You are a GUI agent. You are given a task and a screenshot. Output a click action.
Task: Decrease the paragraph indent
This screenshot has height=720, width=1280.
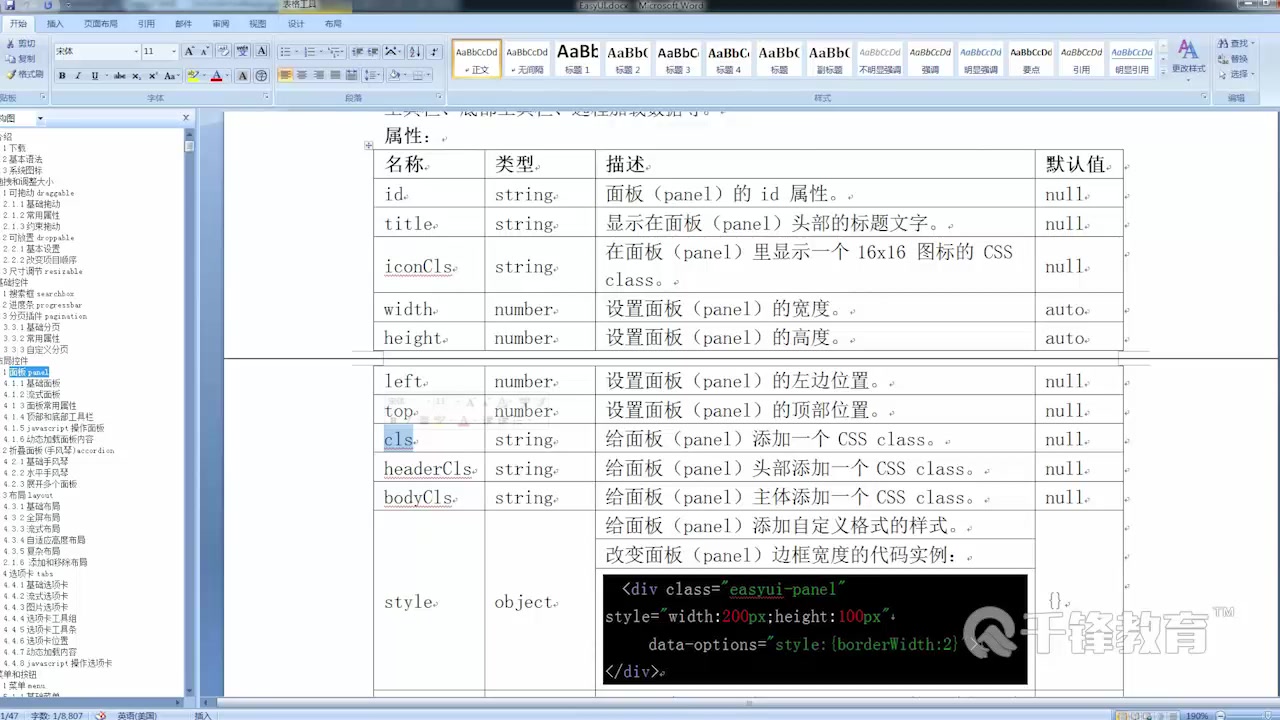(356, 51)
